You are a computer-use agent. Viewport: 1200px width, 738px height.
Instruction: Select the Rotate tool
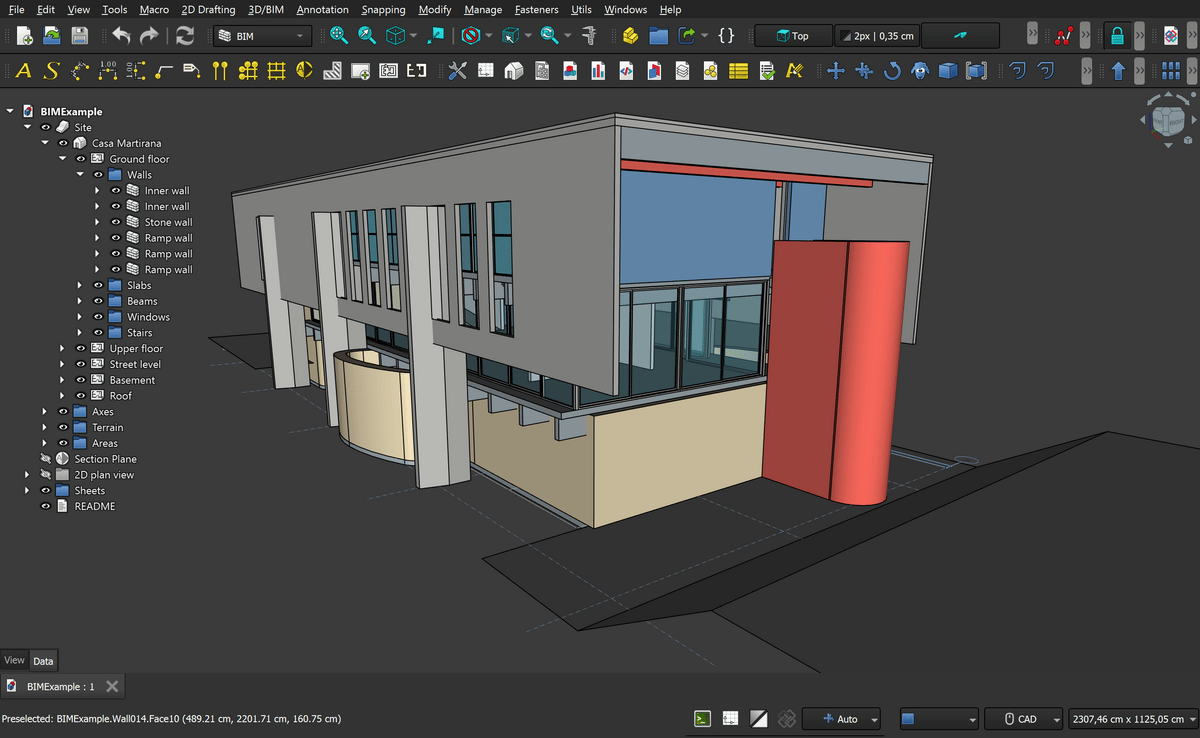point(892,71)
